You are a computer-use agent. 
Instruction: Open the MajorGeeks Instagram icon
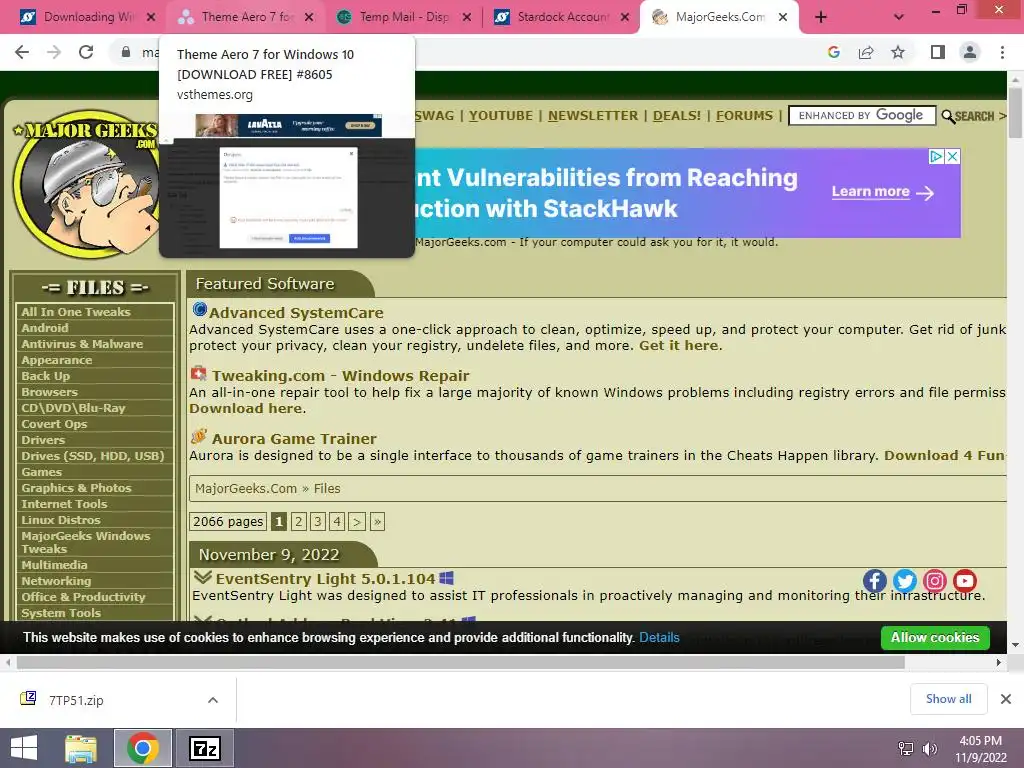point(935,581)
